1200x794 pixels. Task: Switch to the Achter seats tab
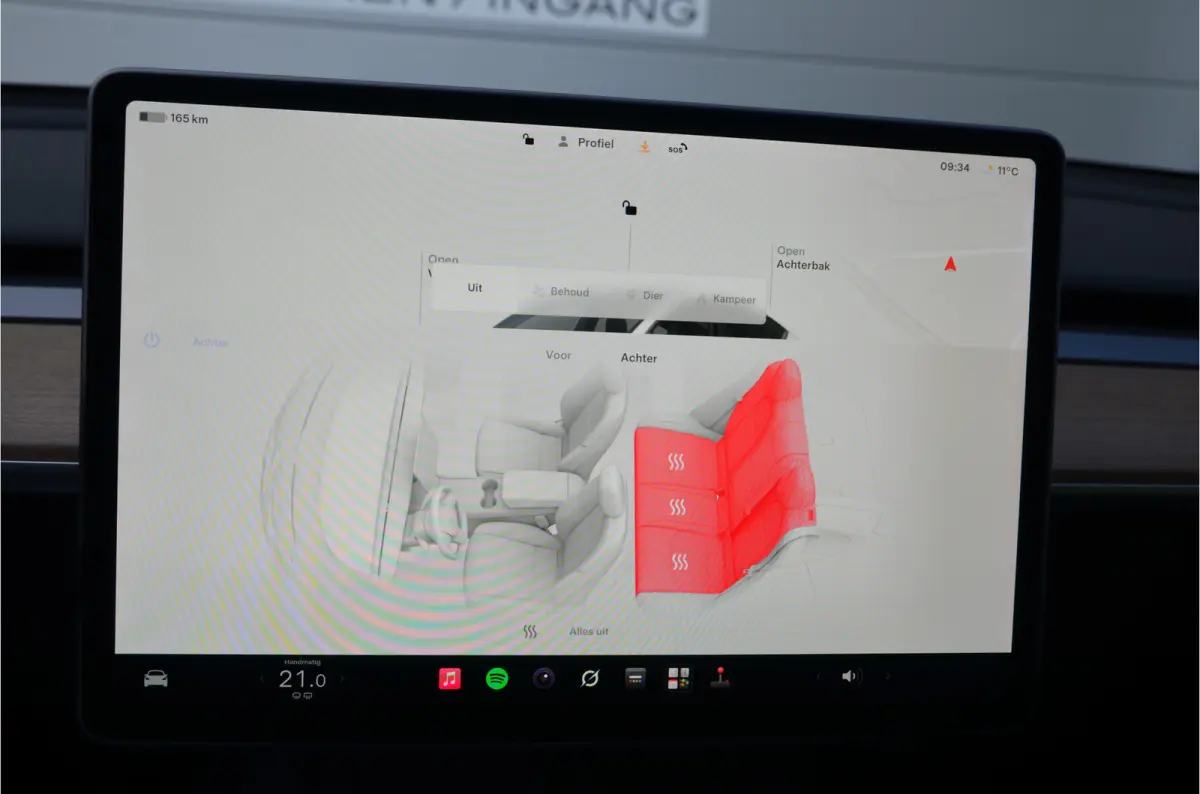tap(639, 358)
